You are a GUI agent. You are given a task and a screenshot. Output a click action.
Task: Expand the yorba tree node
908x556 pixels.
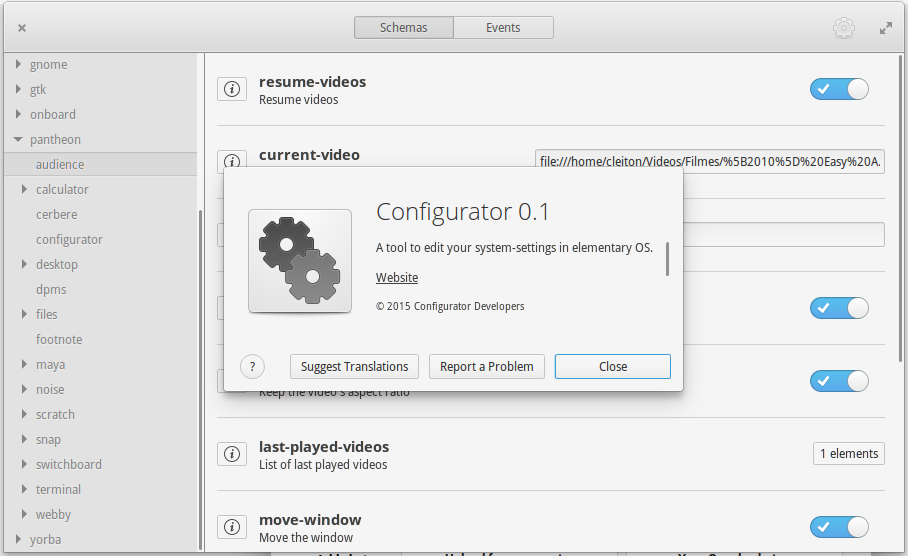pyautogui.click(x=18, y=539)
